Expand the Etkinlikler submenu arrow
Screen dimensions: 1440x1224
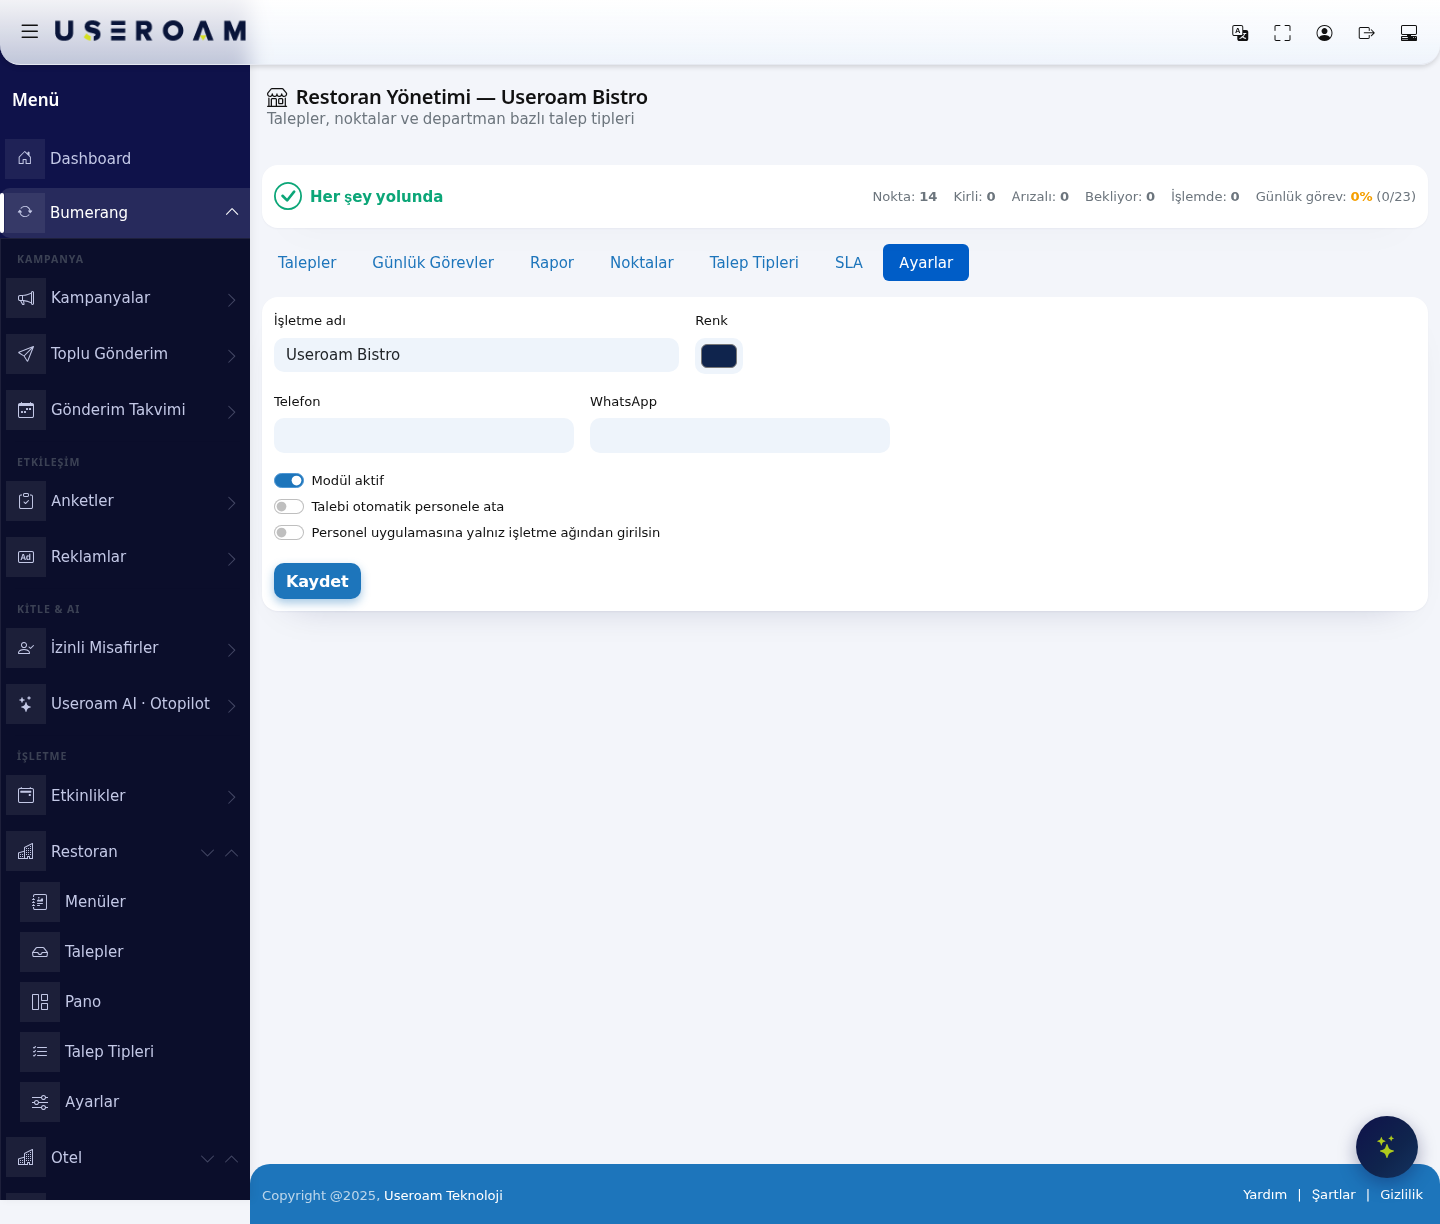[x=232, y=797]
